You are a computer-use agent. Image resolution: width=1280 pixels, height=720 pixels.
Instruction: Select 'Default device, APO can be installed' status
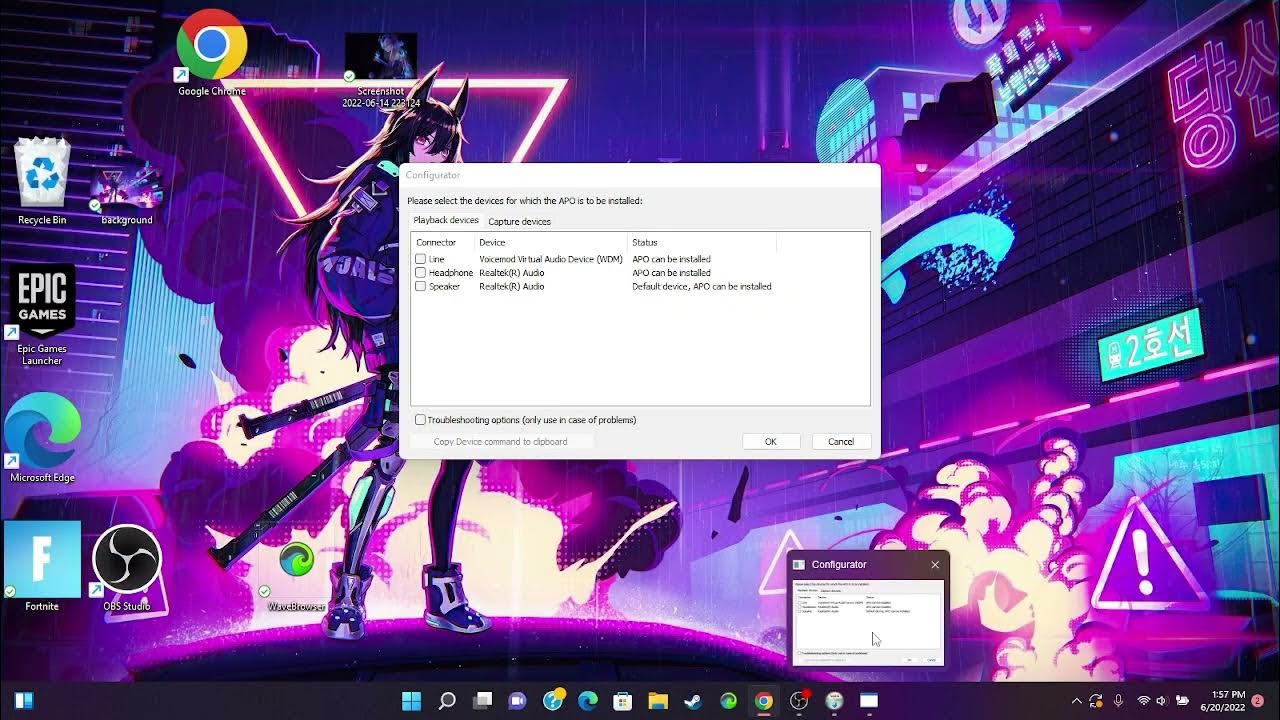(702, 286)
